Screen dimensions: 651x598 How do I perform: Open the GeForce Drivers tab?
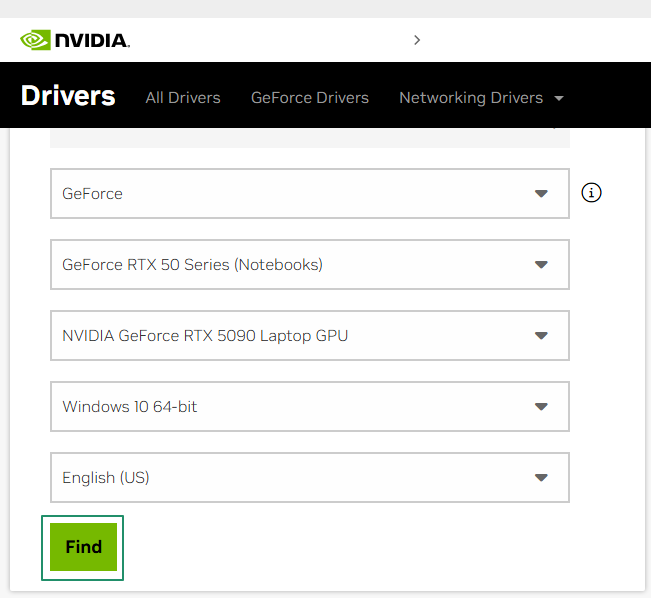[310, 98]
